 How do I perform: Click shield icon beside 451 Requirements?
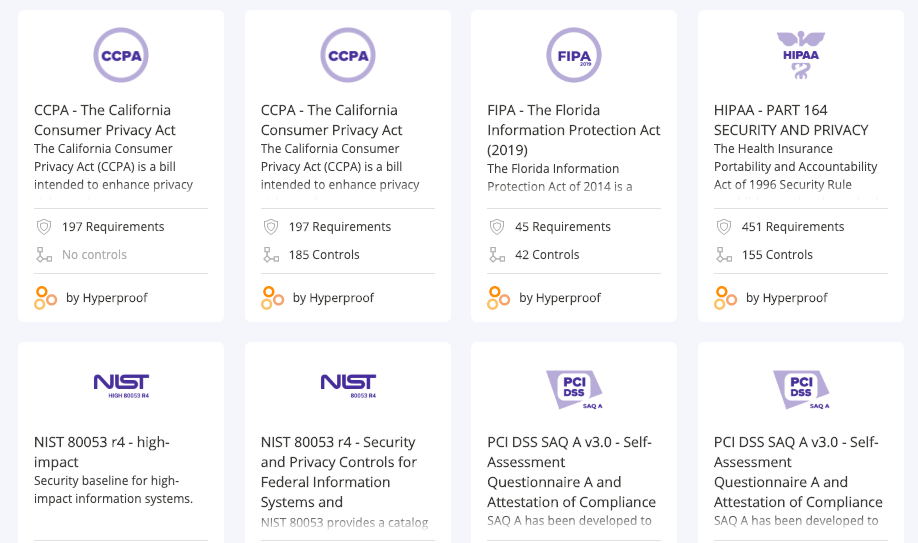point(724,227)
